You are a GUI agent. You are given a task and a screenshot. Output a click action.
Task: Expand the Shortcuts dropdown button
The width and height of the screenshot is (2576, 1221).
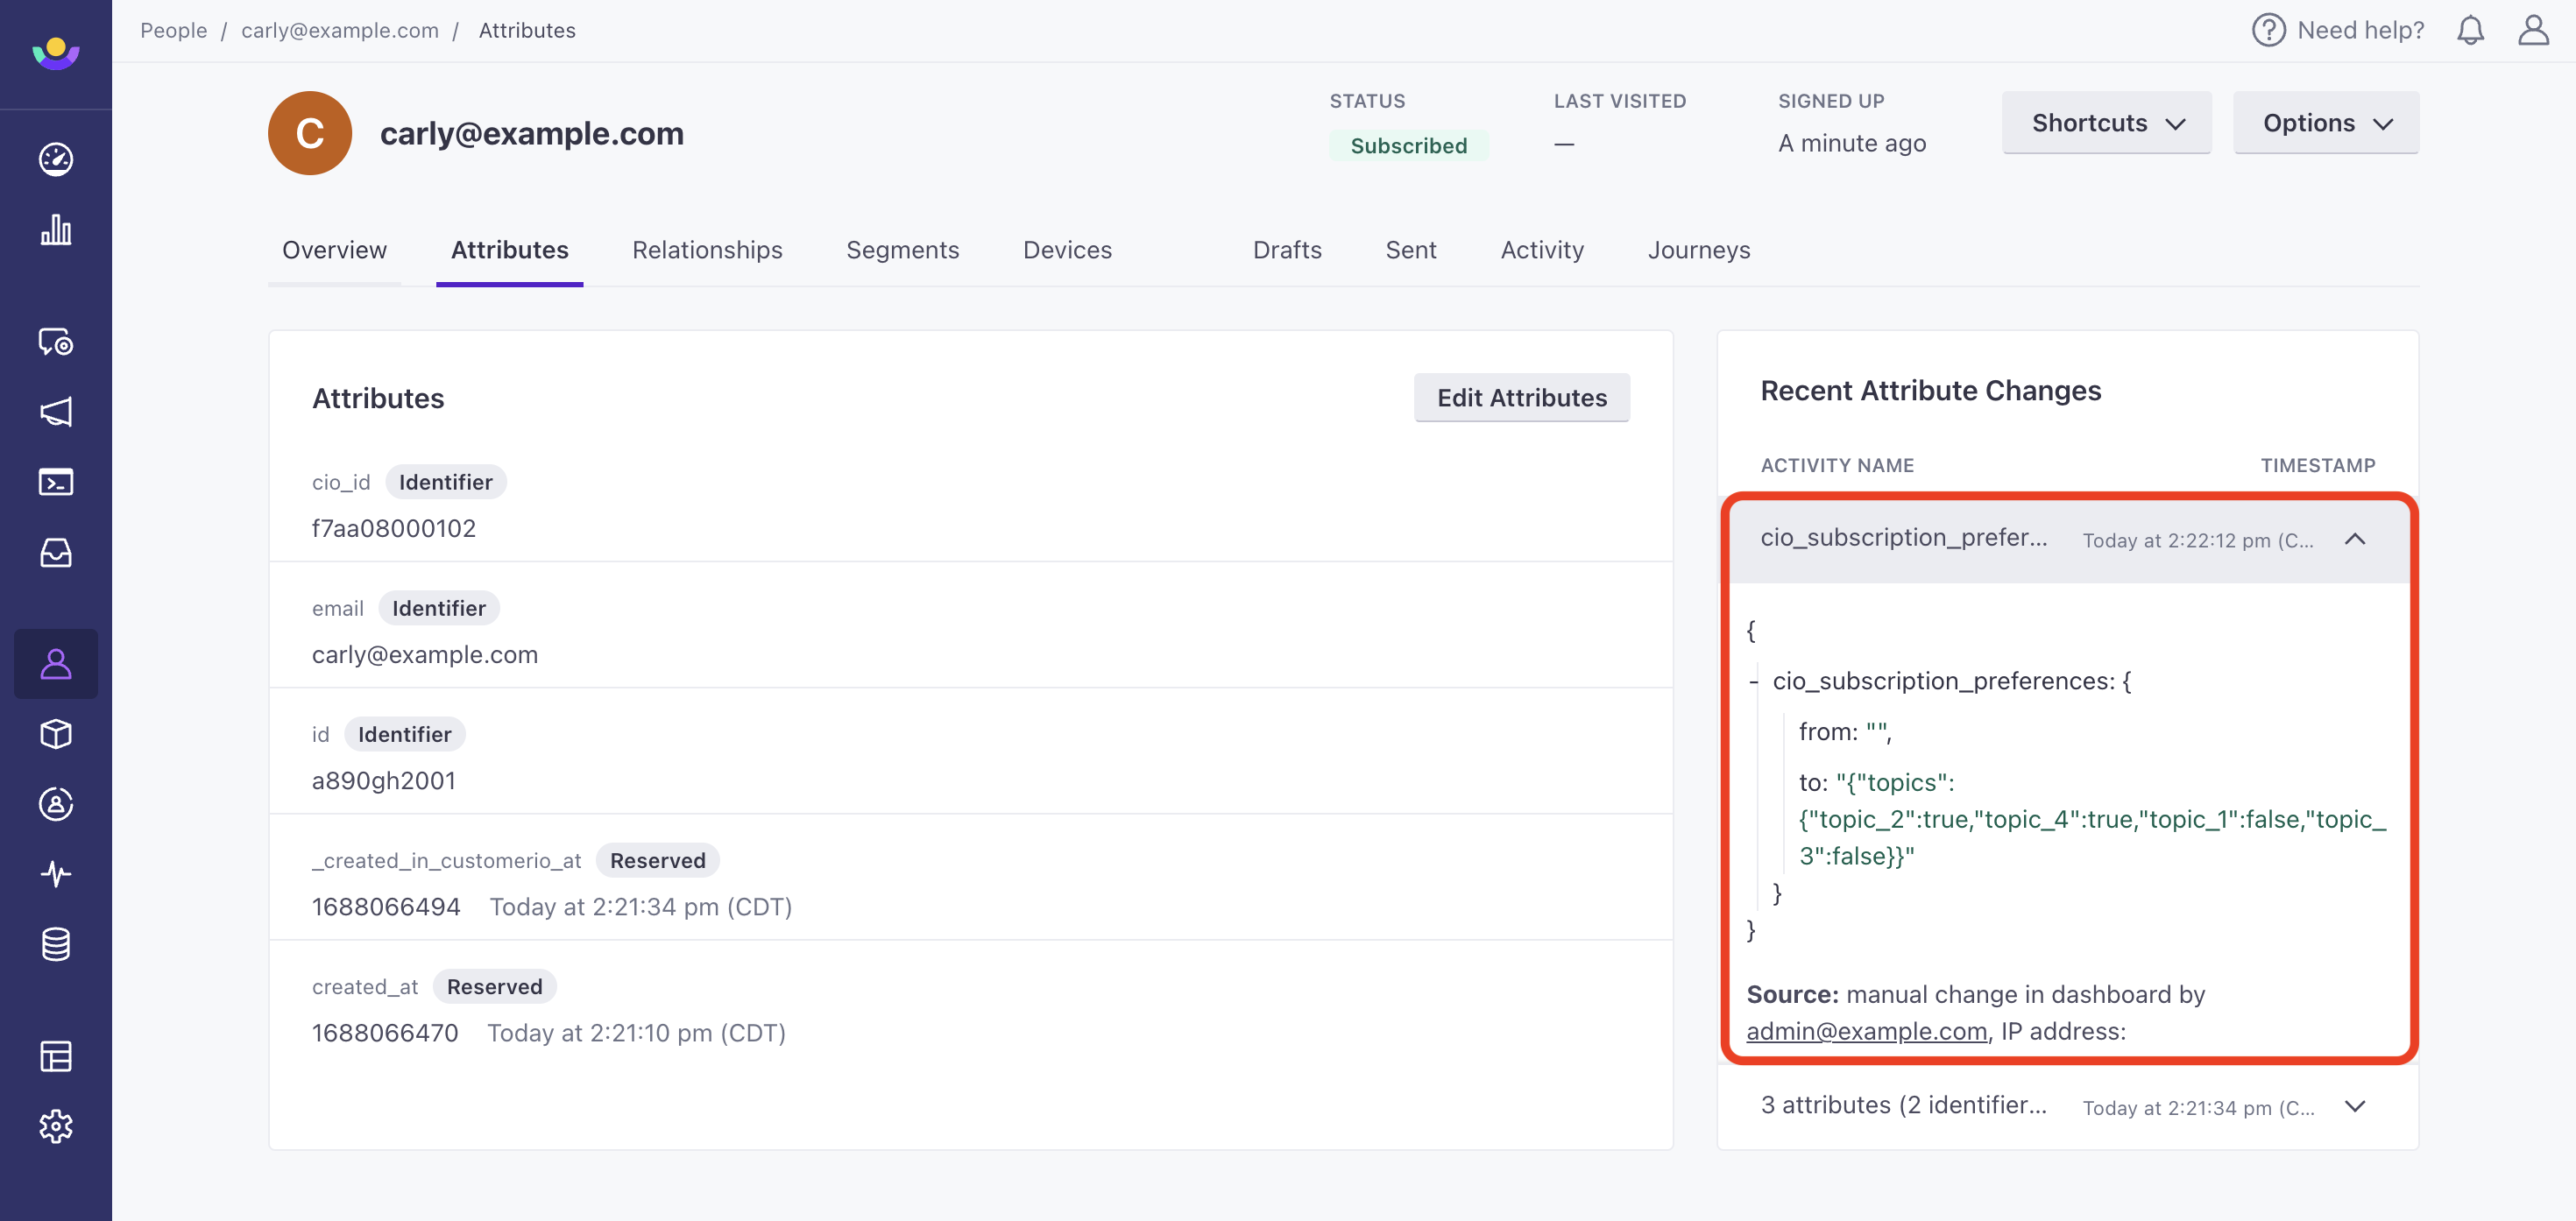click(x=2108, y=122)
